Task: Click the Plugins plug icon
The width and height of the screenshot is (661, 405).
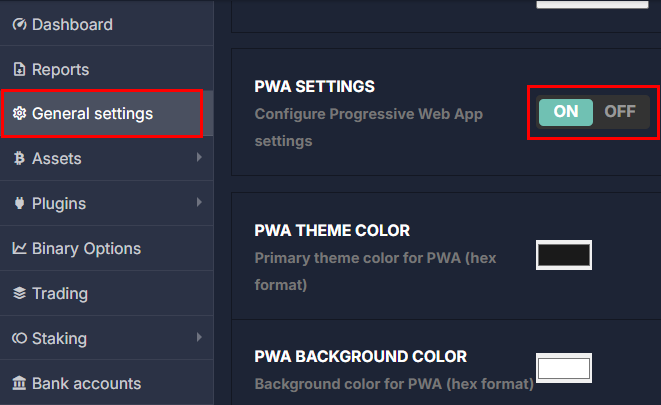Action: [x=19, y=203]
